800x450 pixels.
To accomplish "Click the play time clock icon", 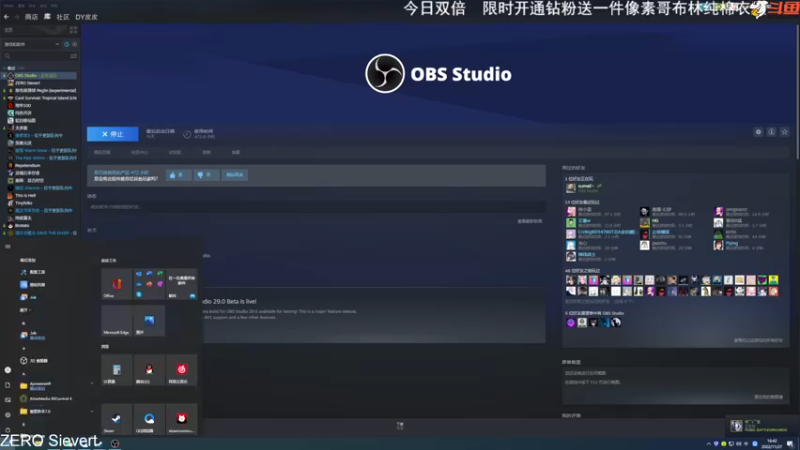I will click(x=187, y=134).
